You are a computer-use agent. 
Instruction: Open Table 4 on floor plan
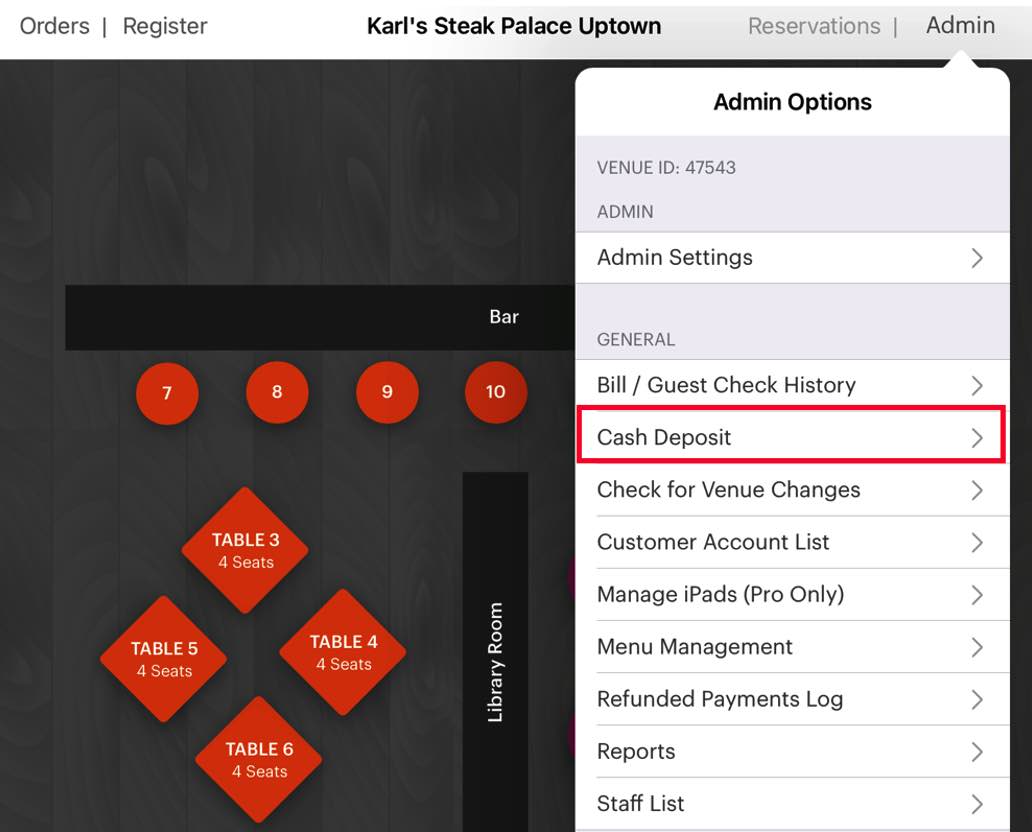point(343,652)
